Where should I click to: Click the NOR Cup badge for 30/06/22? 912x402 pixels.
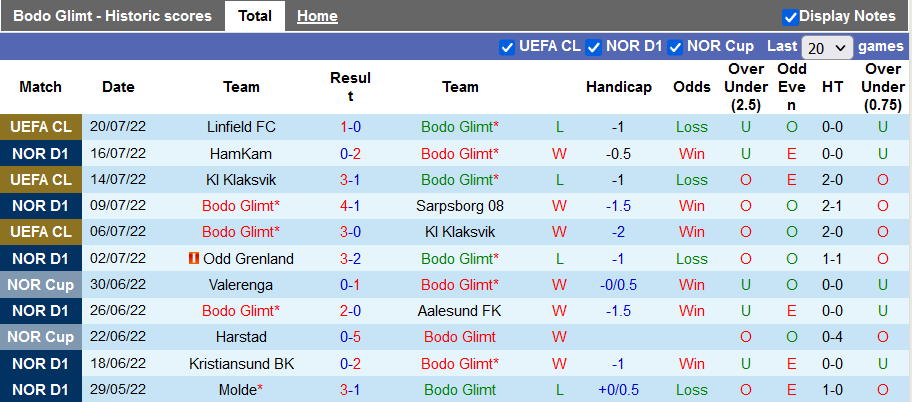click(41, 285)
